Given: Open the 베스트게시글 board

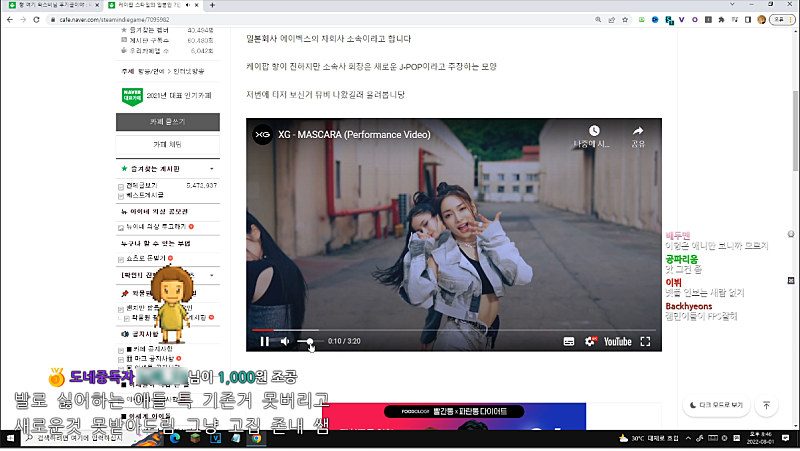Looking at the screenshot, I should click(145, 195).
